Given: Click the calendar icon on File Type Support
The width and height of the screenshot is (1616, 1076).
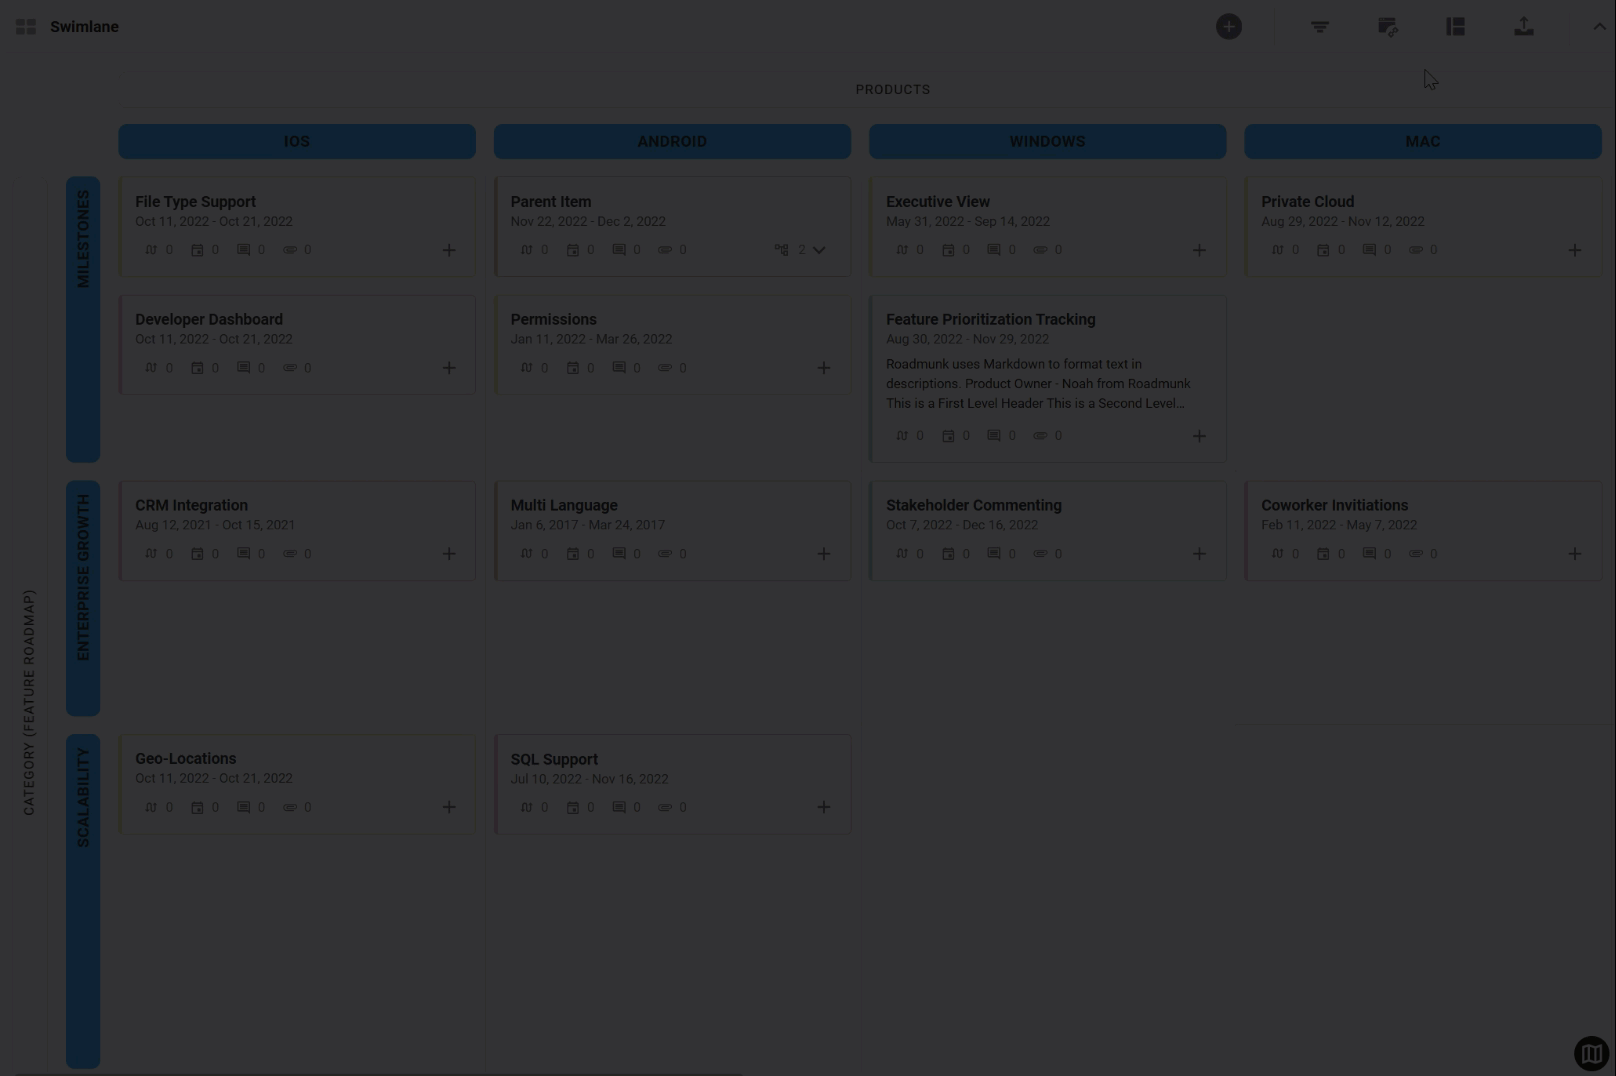Looking at the screenshot, I should point(196,249).
